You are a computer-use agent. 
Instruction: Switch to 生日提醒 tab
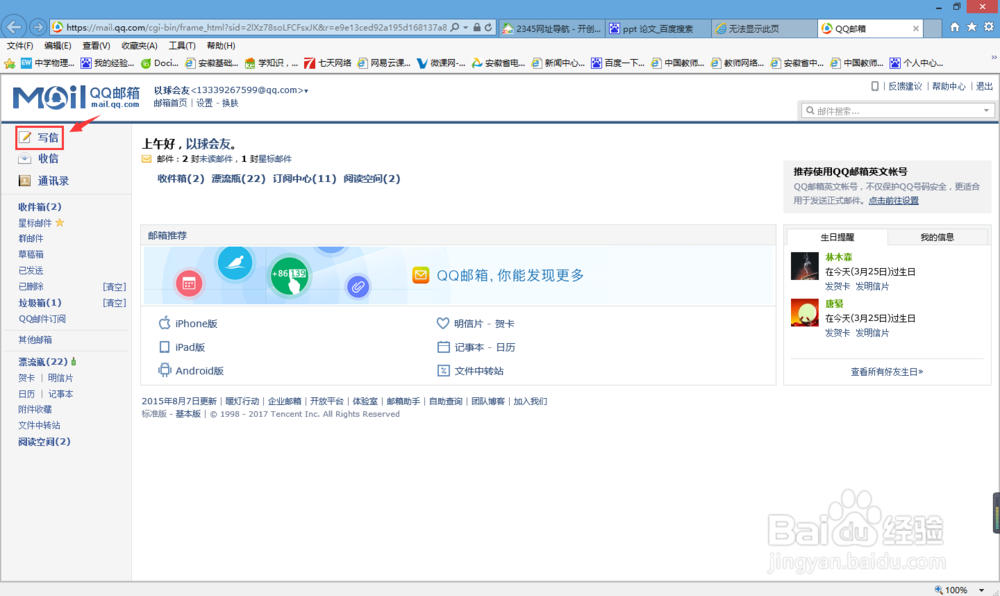click(x=837, y=237)
